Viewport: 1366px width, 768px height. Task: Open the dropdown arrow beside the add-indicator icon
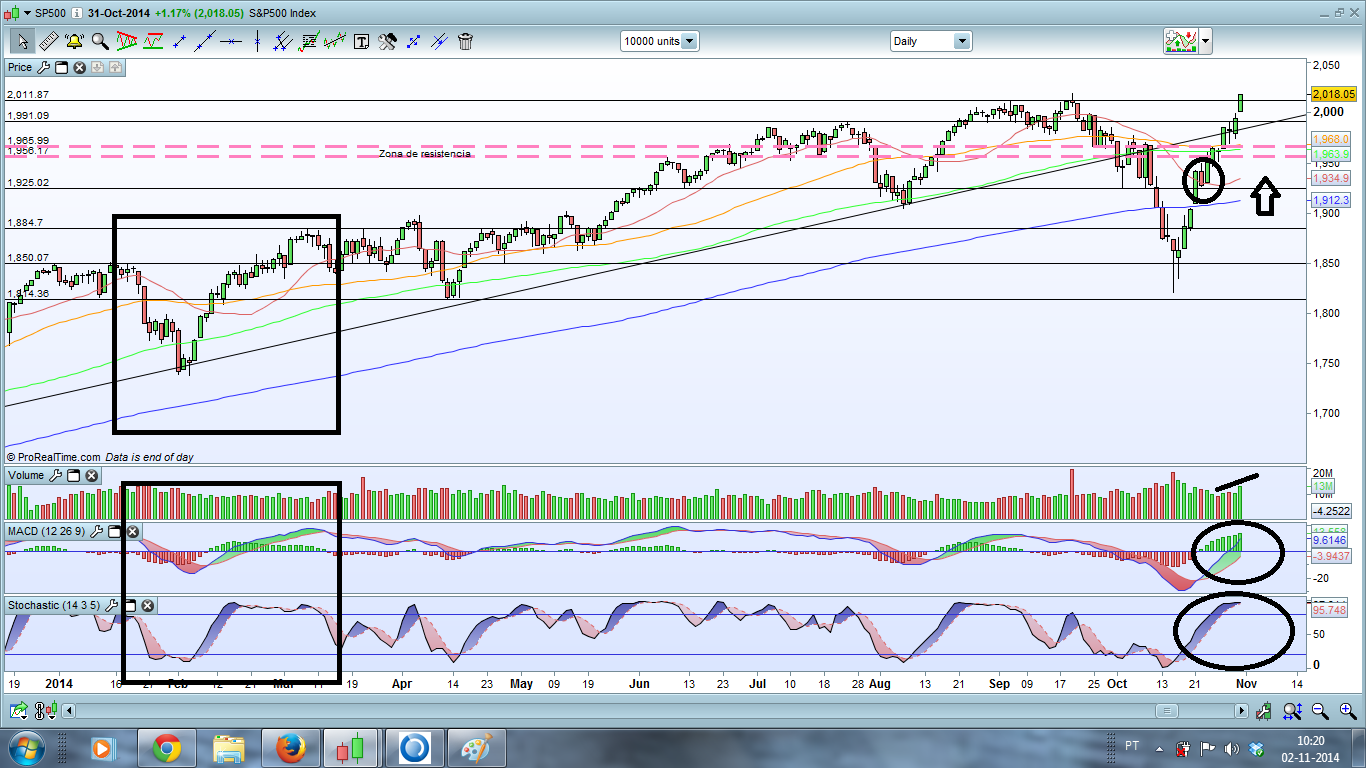(1205, 41)
